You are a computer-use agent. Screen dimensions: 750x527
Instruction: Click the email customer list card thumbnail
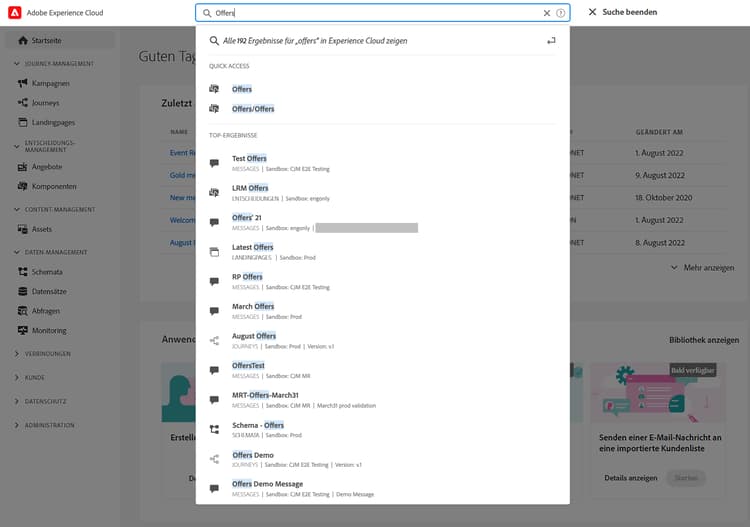coord(659,392)
